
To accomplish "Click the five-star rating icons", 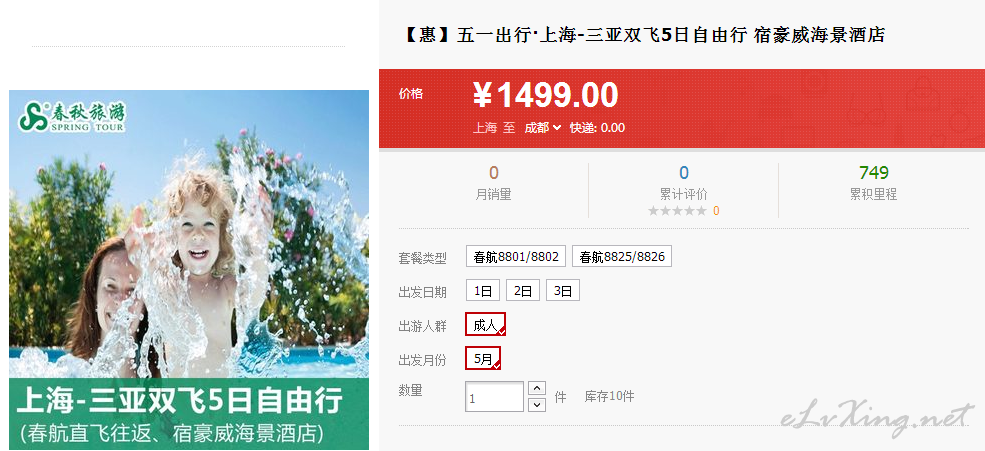I will pos(677,211).
